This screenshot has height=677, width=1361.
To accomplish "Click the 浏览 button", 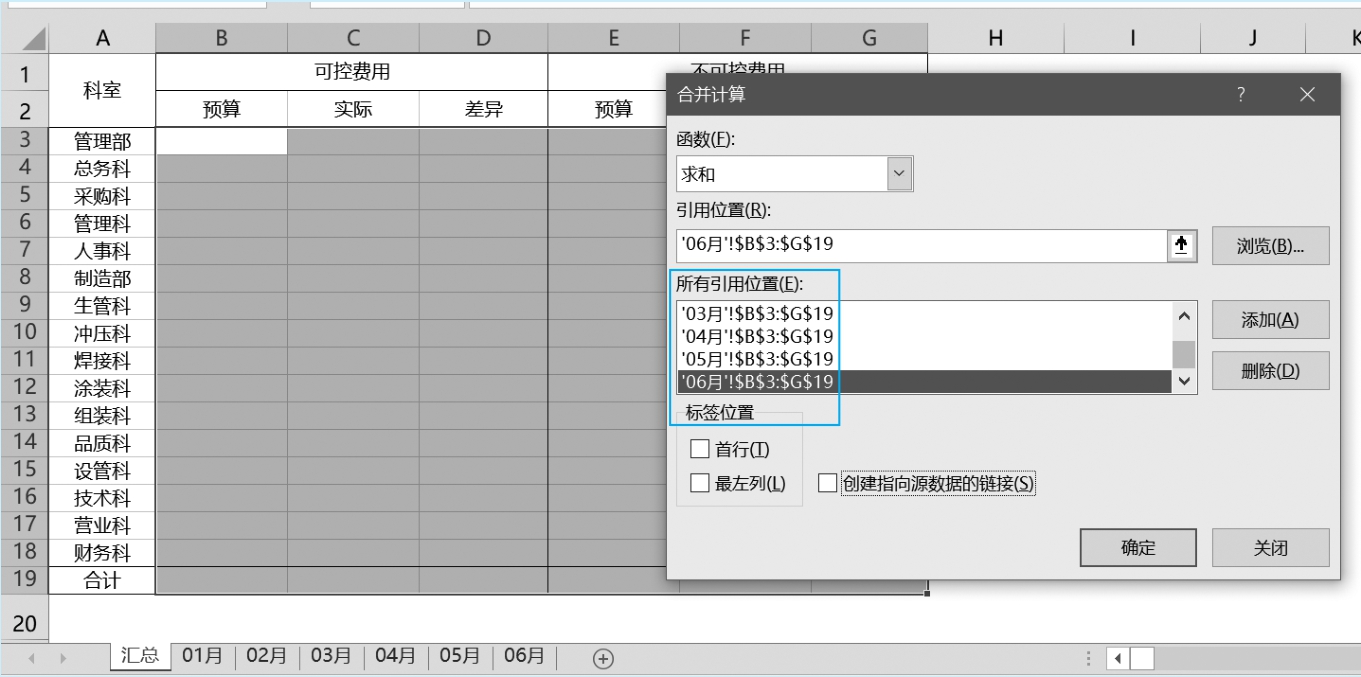I will pyautogui.click(x=1270, y=246).
